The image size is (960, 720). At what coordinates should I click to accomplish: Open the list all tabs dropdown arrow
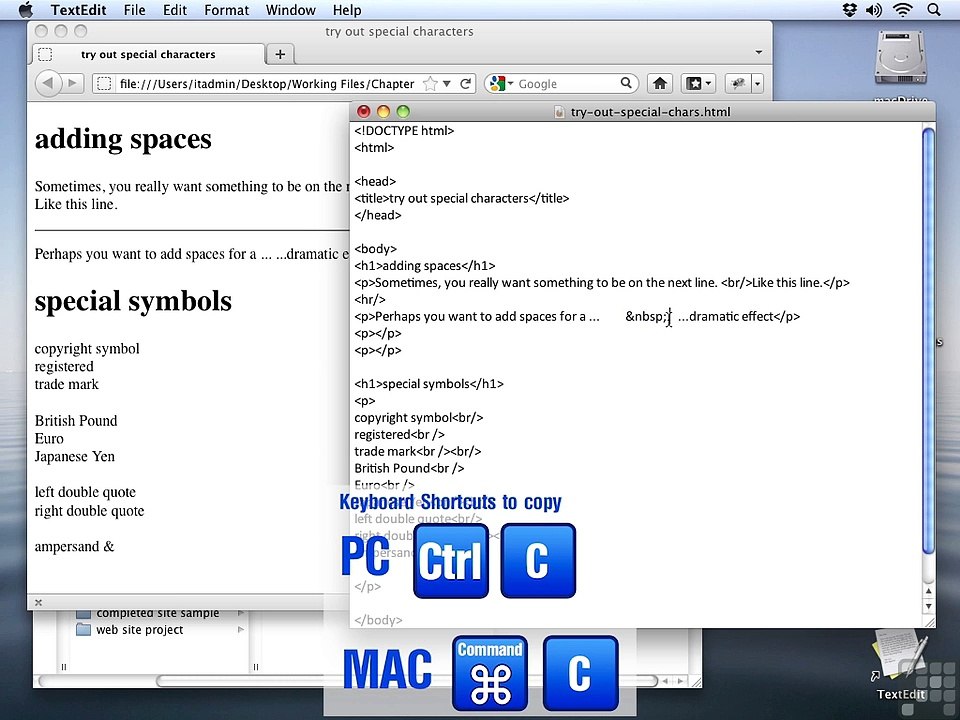(759, 53)
